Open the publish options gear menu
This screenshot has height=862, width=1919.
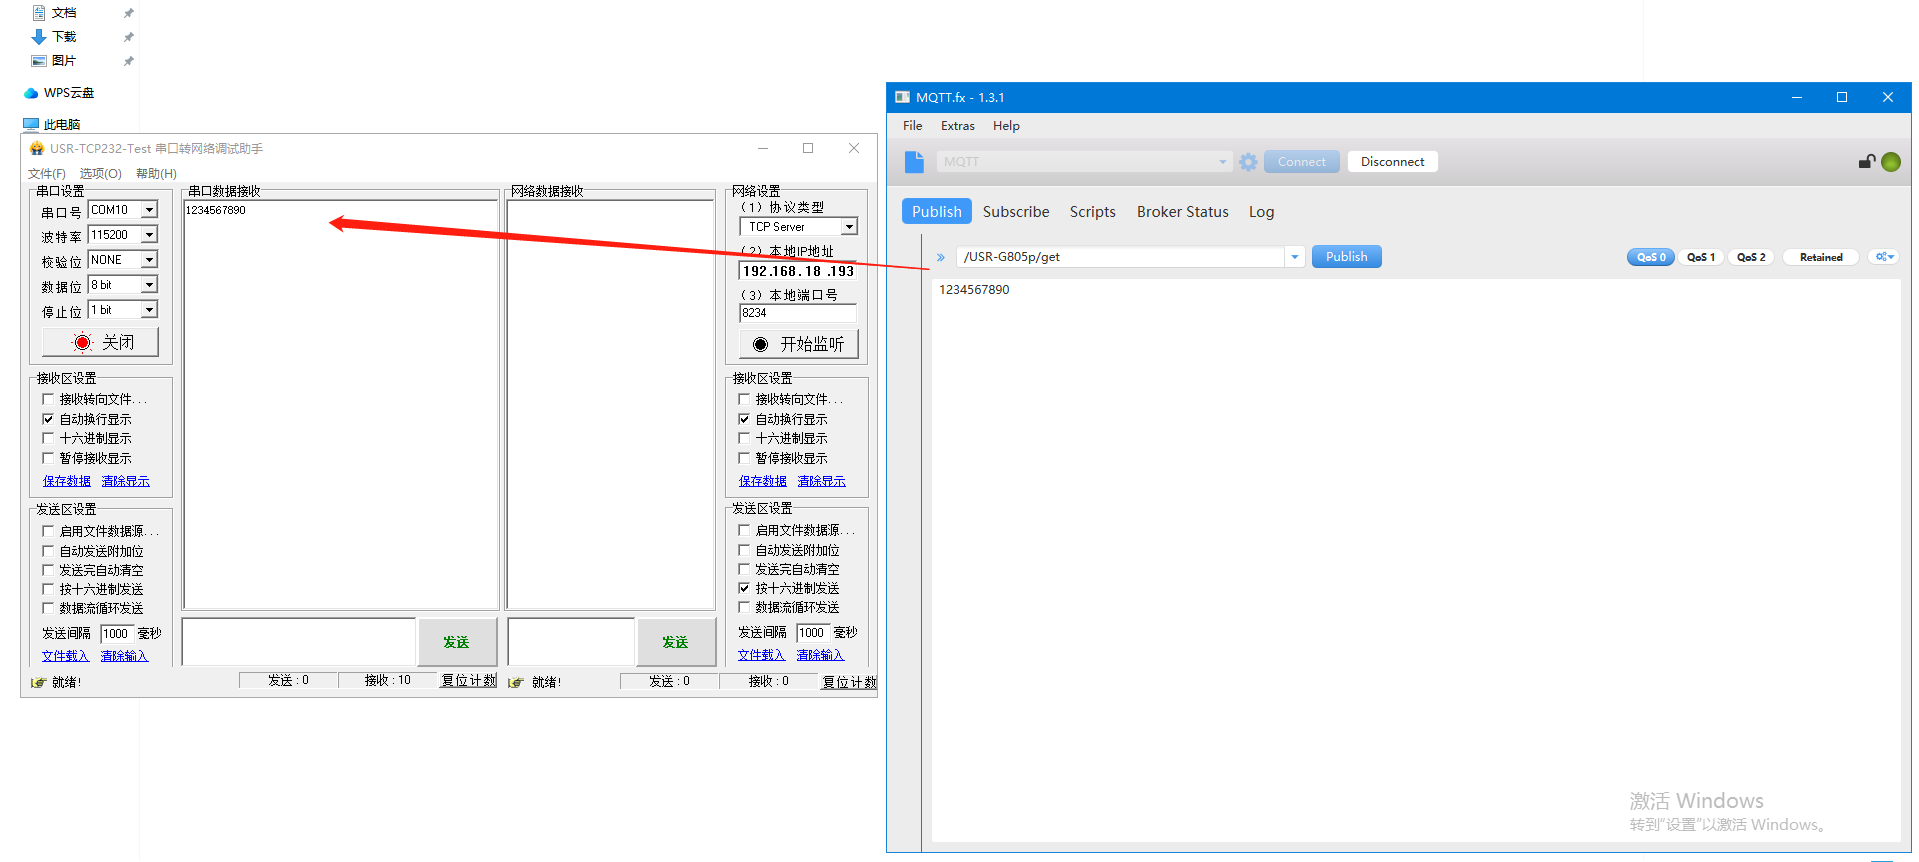click(1884, 257)
